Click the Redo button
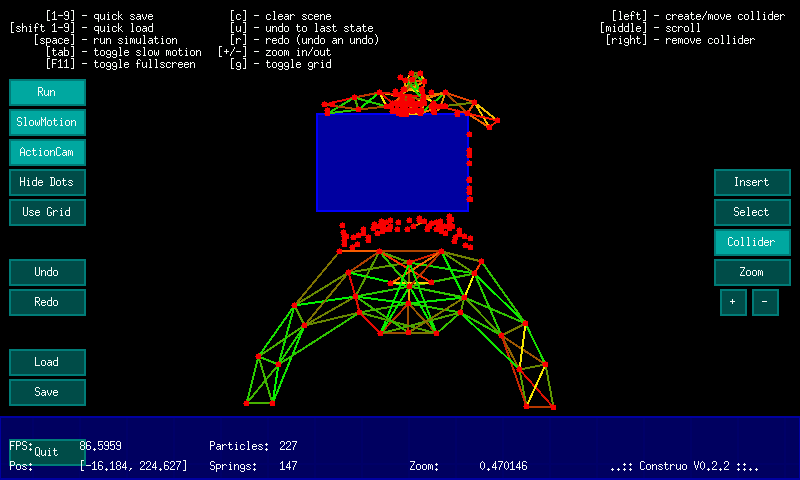This screenshot has height=480, width=800. pyautogui.click(x=47, y=302)
